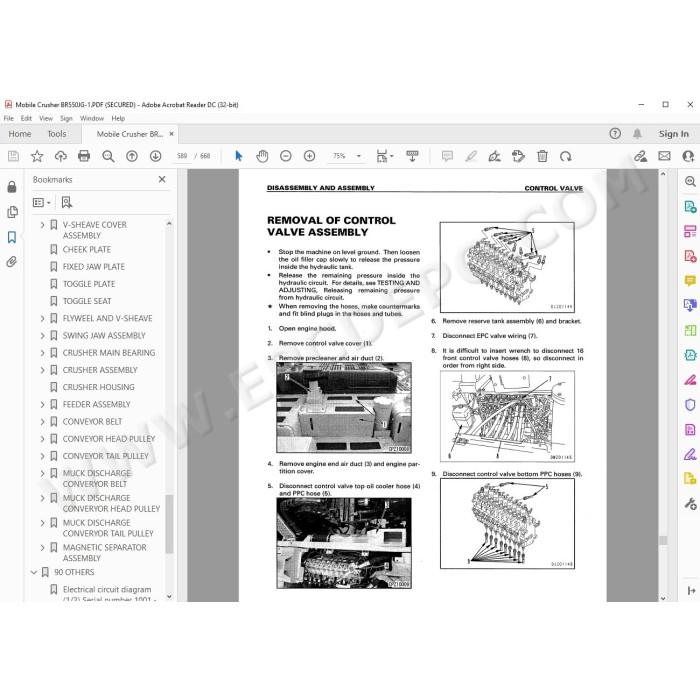700x700 pixels.
Task: Show security lock settings
Action: click(12, 187)
